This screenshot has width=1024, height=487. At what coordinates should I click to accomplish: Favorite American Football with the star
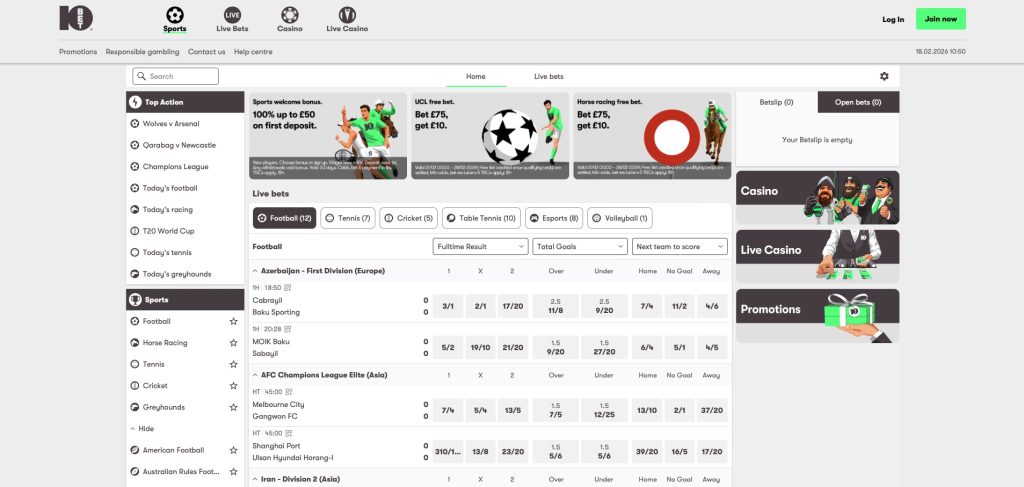233,450
